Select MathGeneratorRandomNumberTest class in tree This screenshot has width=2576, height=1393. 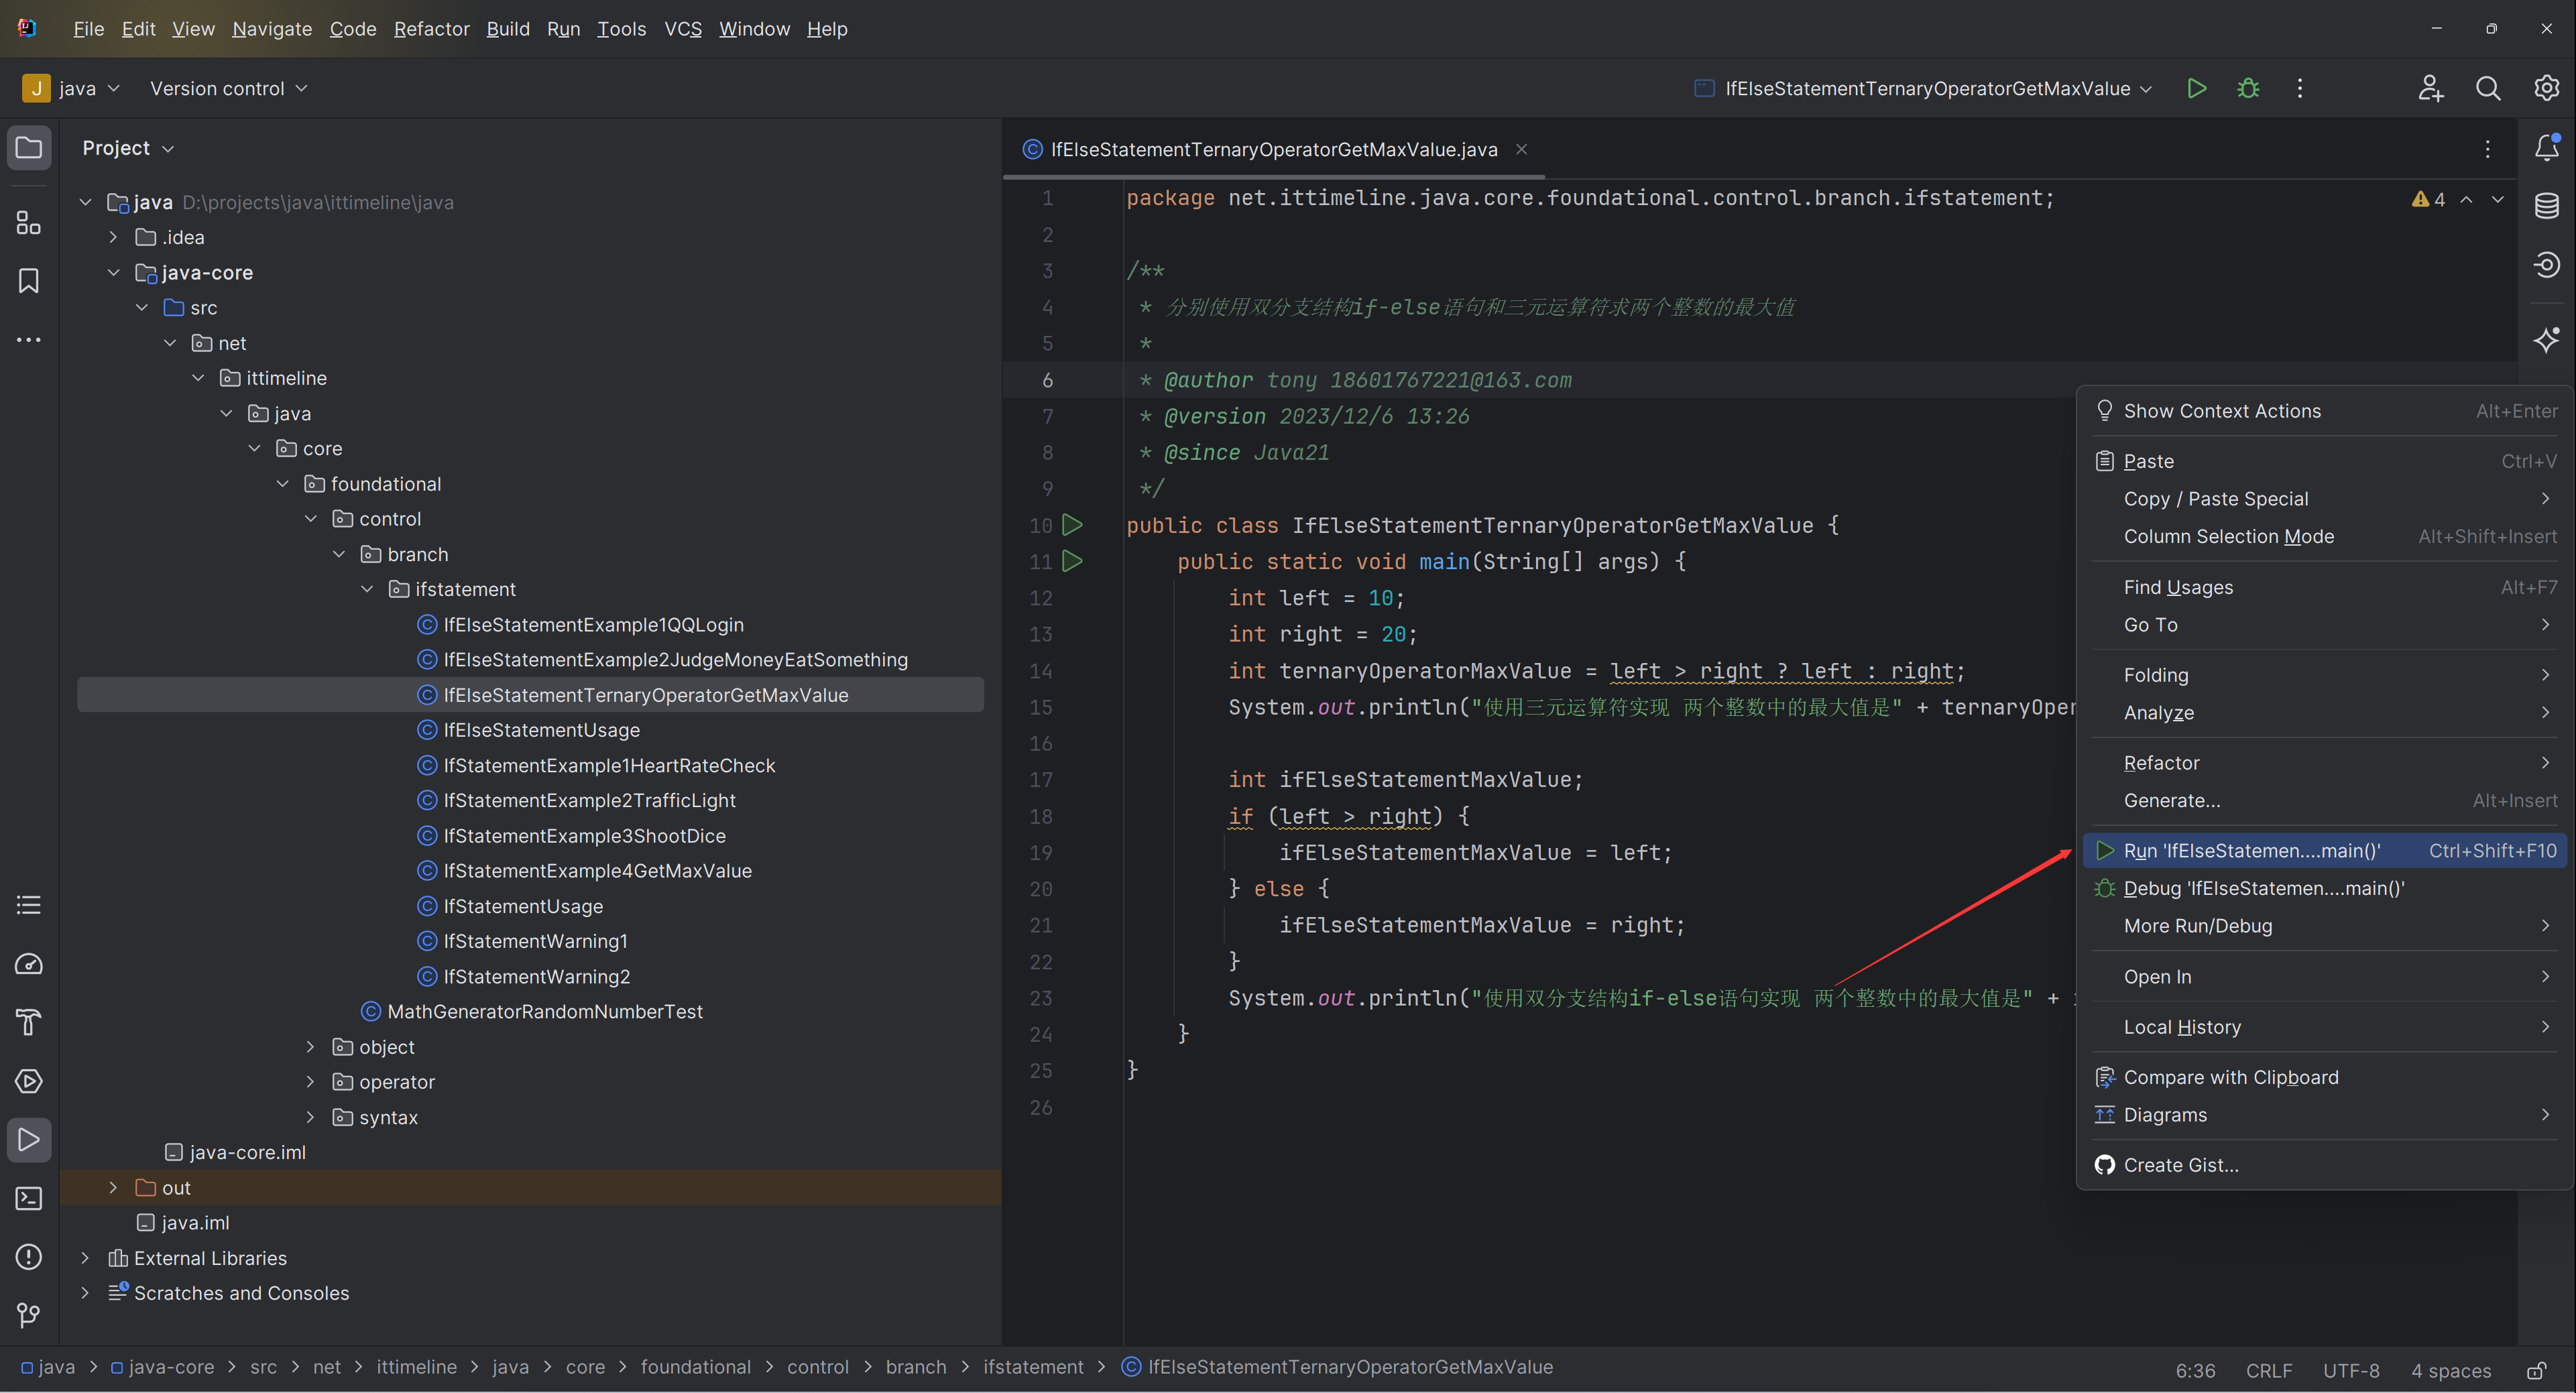click(x=544, y=1011)
